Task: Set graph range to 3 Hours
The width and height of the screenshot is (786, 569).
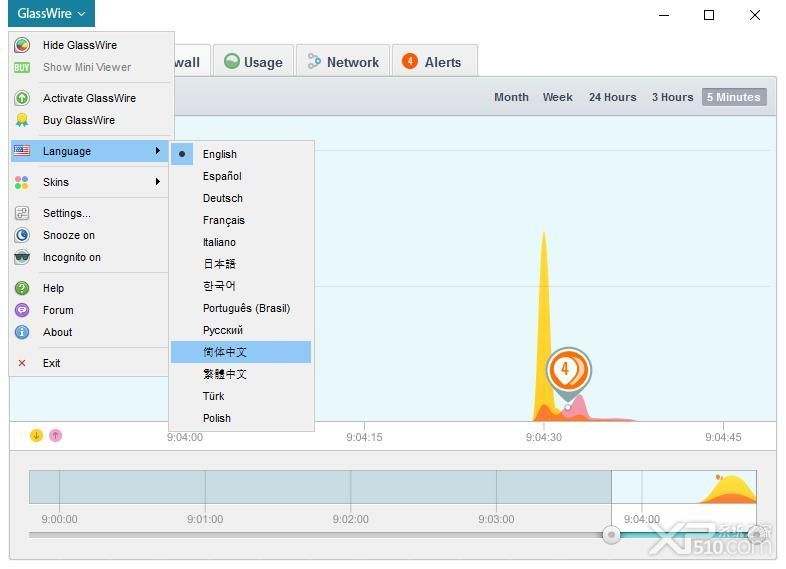Action: [x=672, y=97]
